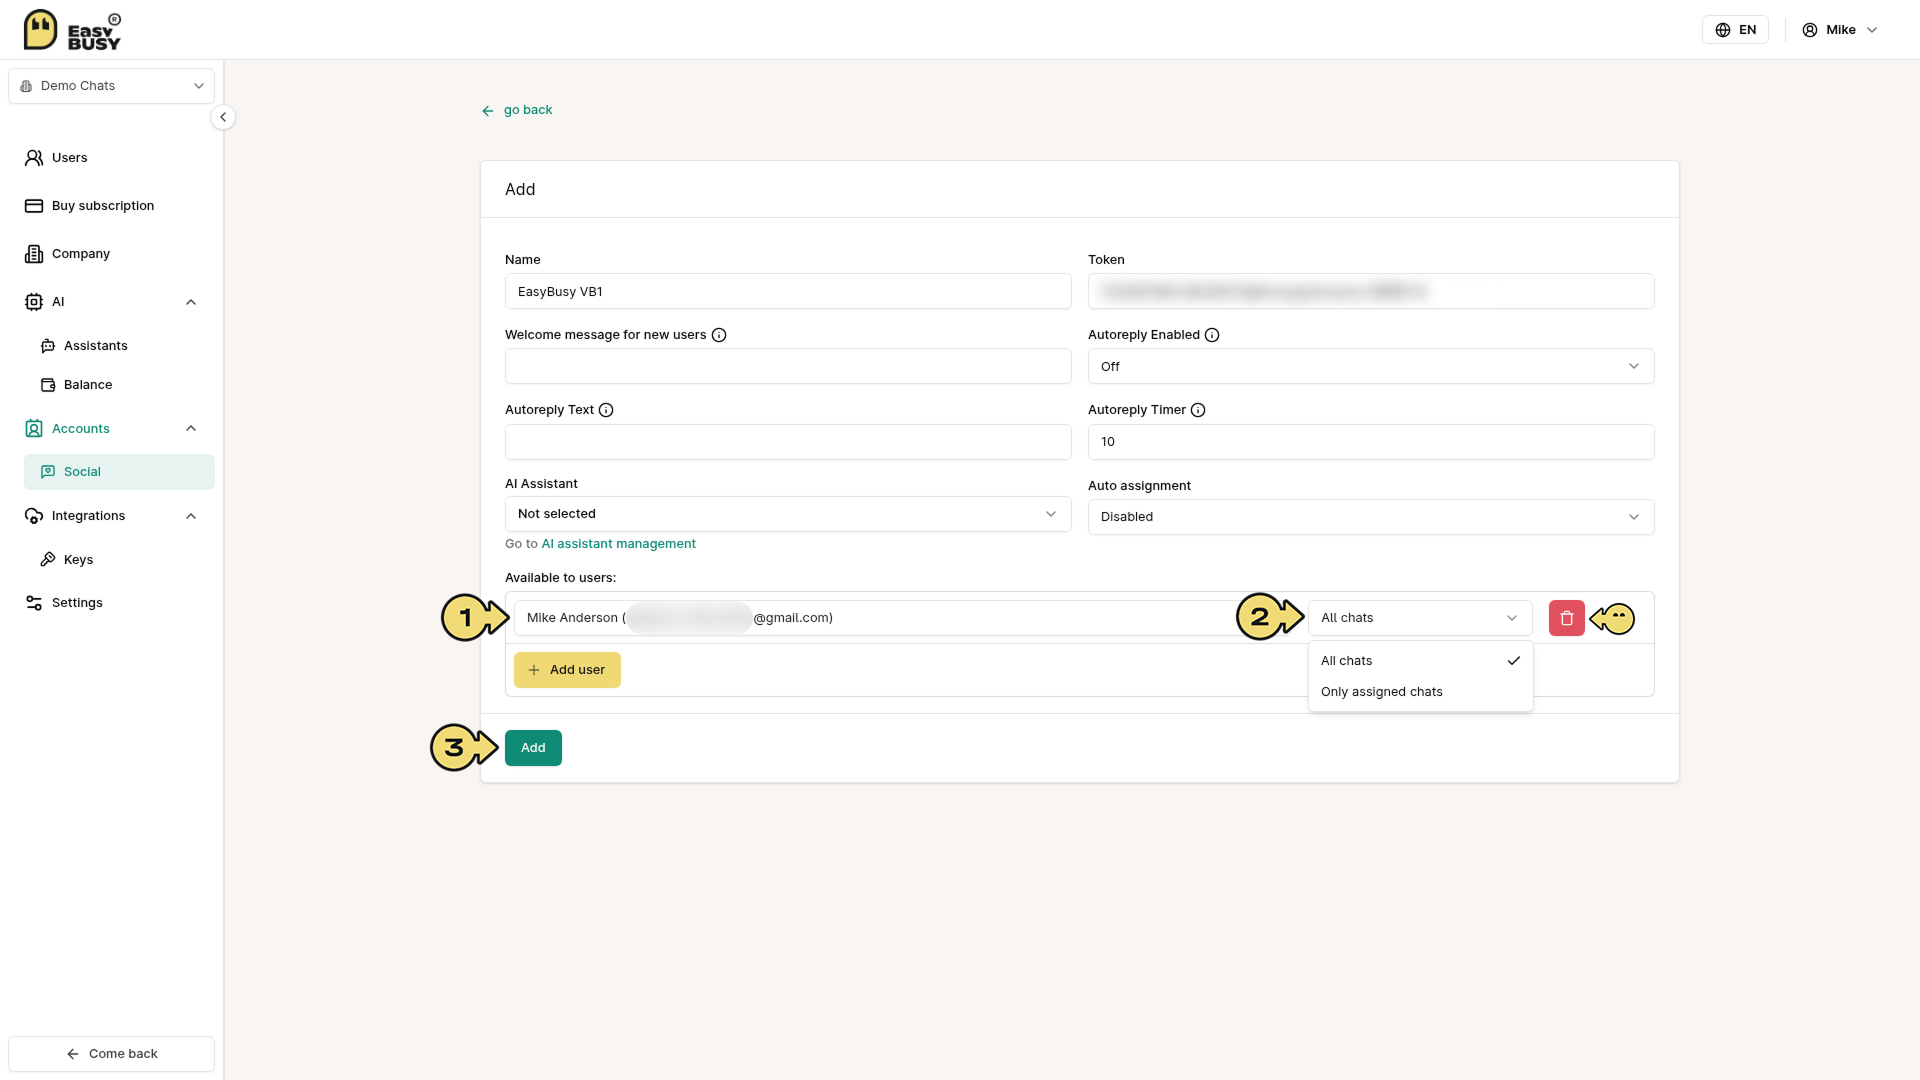Screen dimensions: 1920x1080
Task: Click the Keys key icon
Action: (x=48, y=560)
